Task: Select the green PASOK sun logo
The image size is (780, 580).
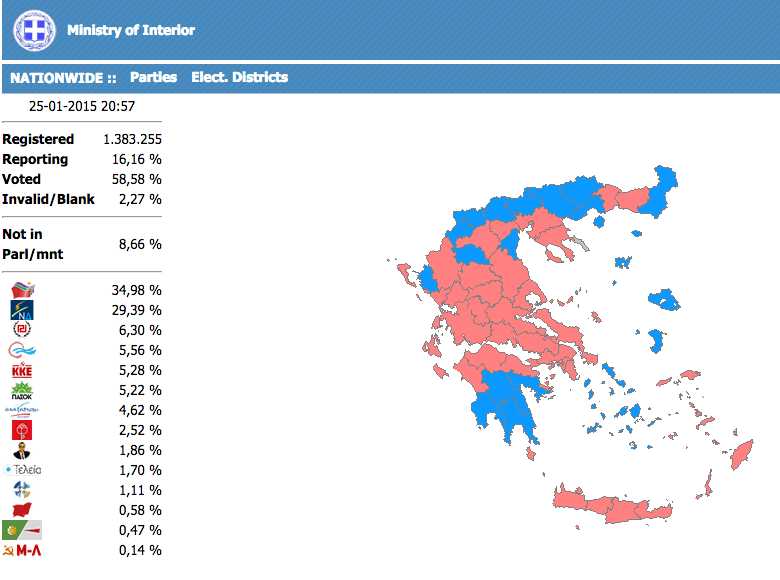Action: click(x=22, y=391)
